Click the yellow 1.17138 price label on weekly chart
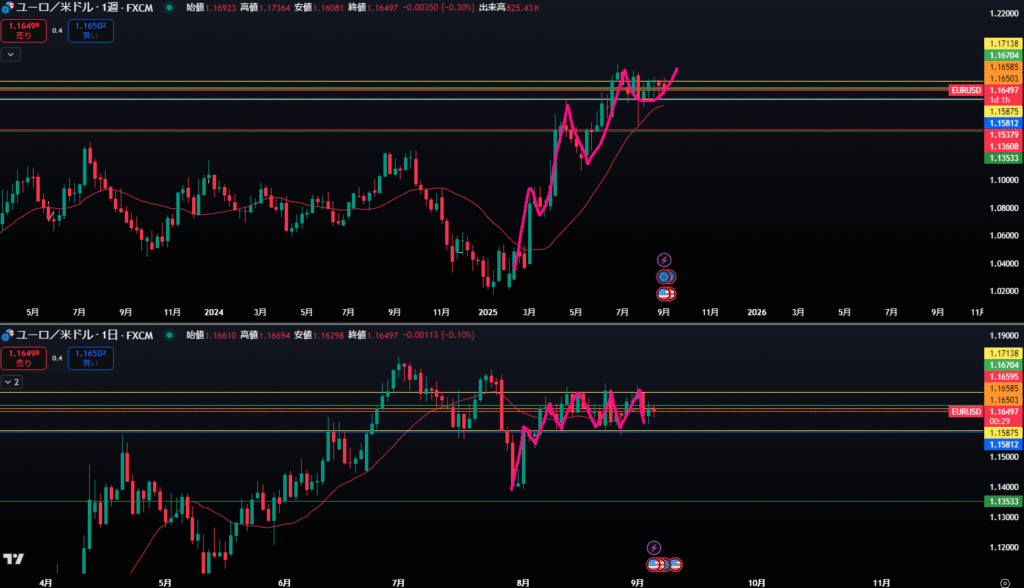The height and width of the screenshot is (588, 1024). tap(1002, 44)
